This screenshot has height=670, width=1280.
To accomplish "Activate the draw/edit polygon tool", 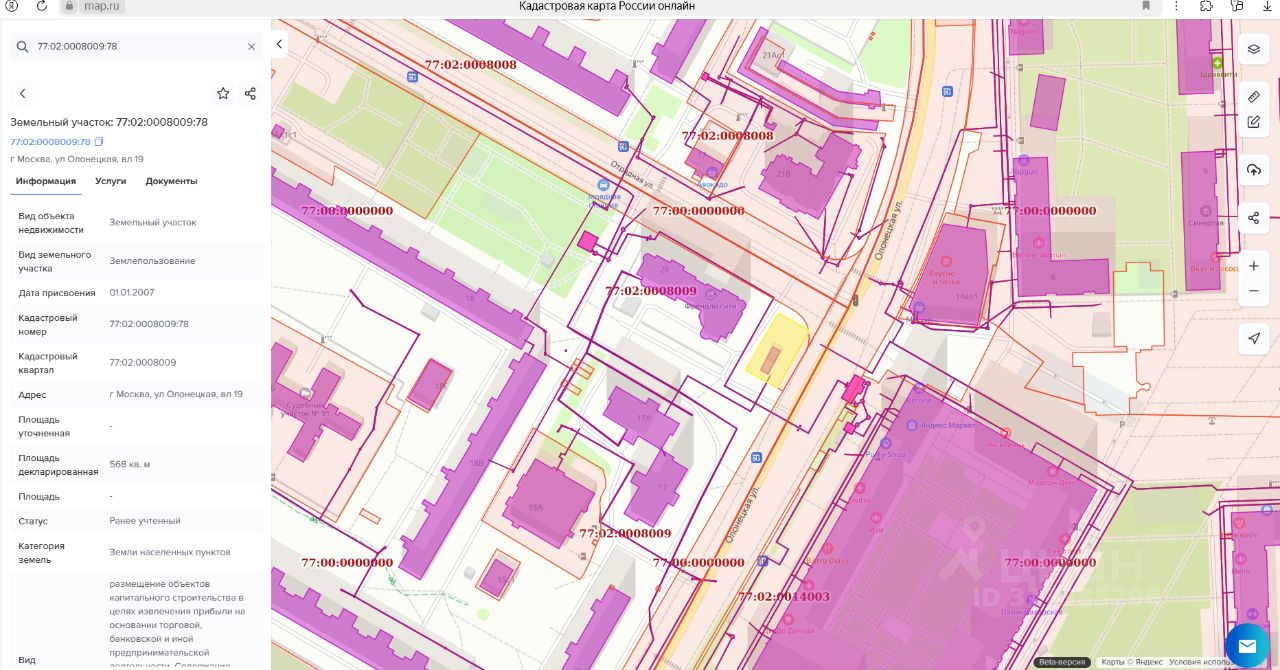I will [1254, 122].
